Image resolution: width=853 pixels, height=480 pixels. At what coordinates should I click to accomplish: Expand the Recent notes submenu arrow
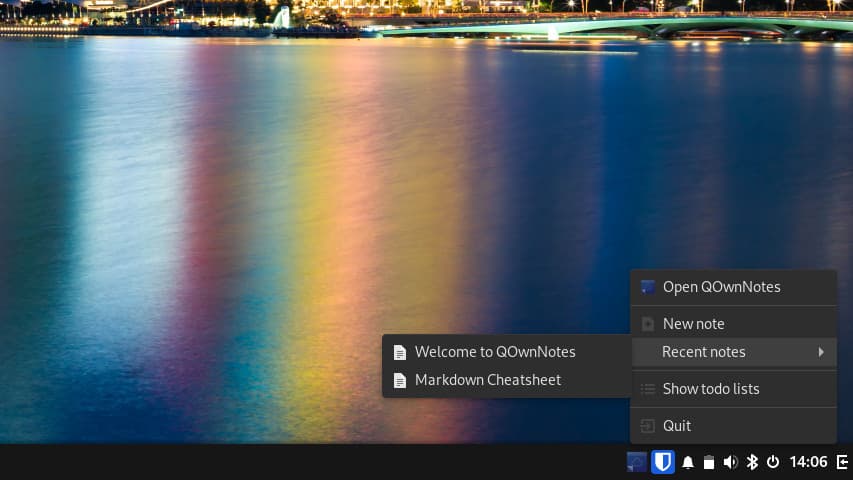[821, 352]
